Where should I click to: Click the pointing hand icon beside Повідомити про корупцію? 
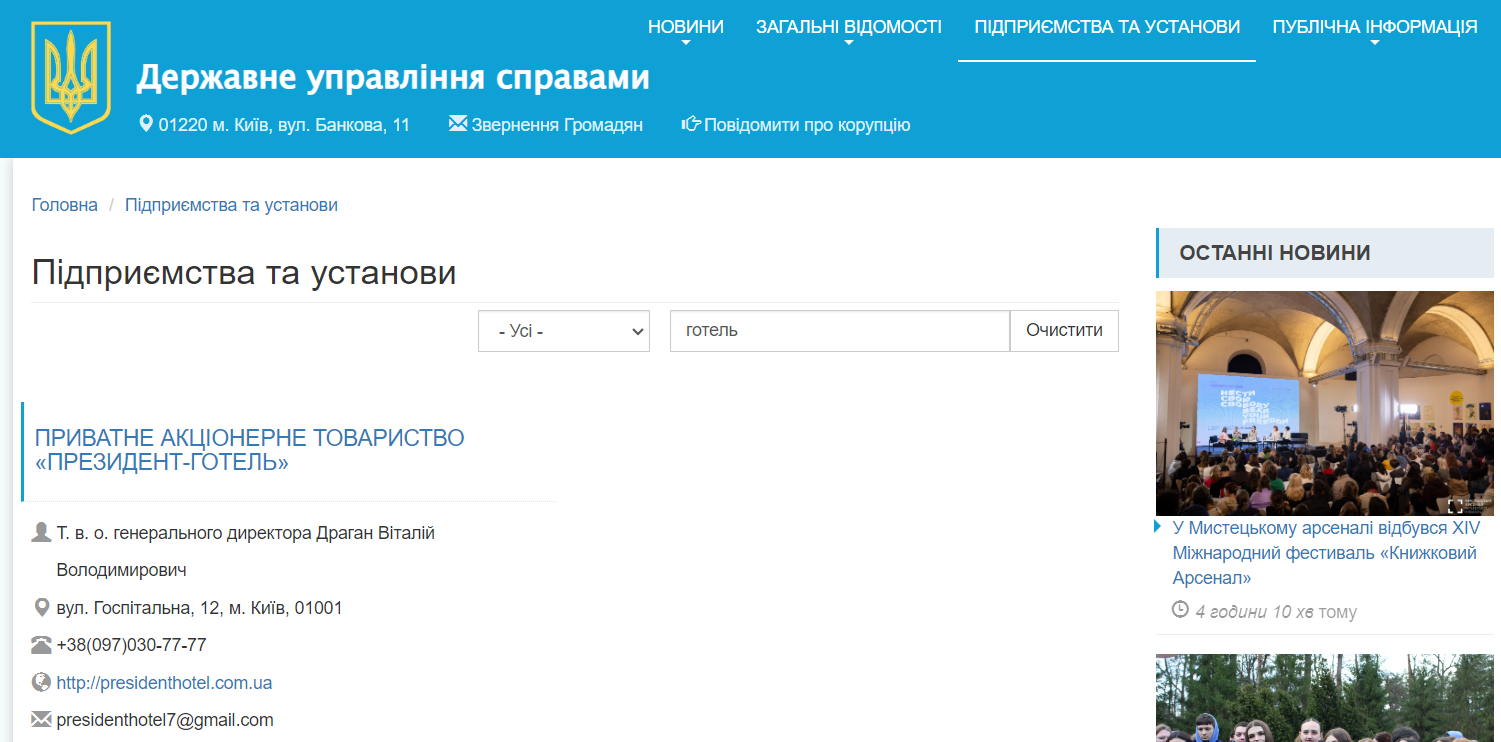pos(691,125)
